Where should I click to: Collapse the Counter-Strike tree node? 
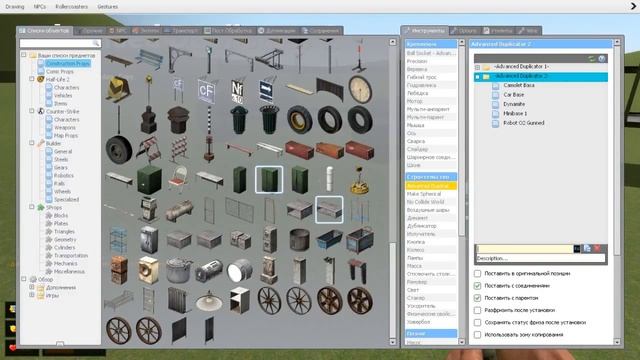32,111
